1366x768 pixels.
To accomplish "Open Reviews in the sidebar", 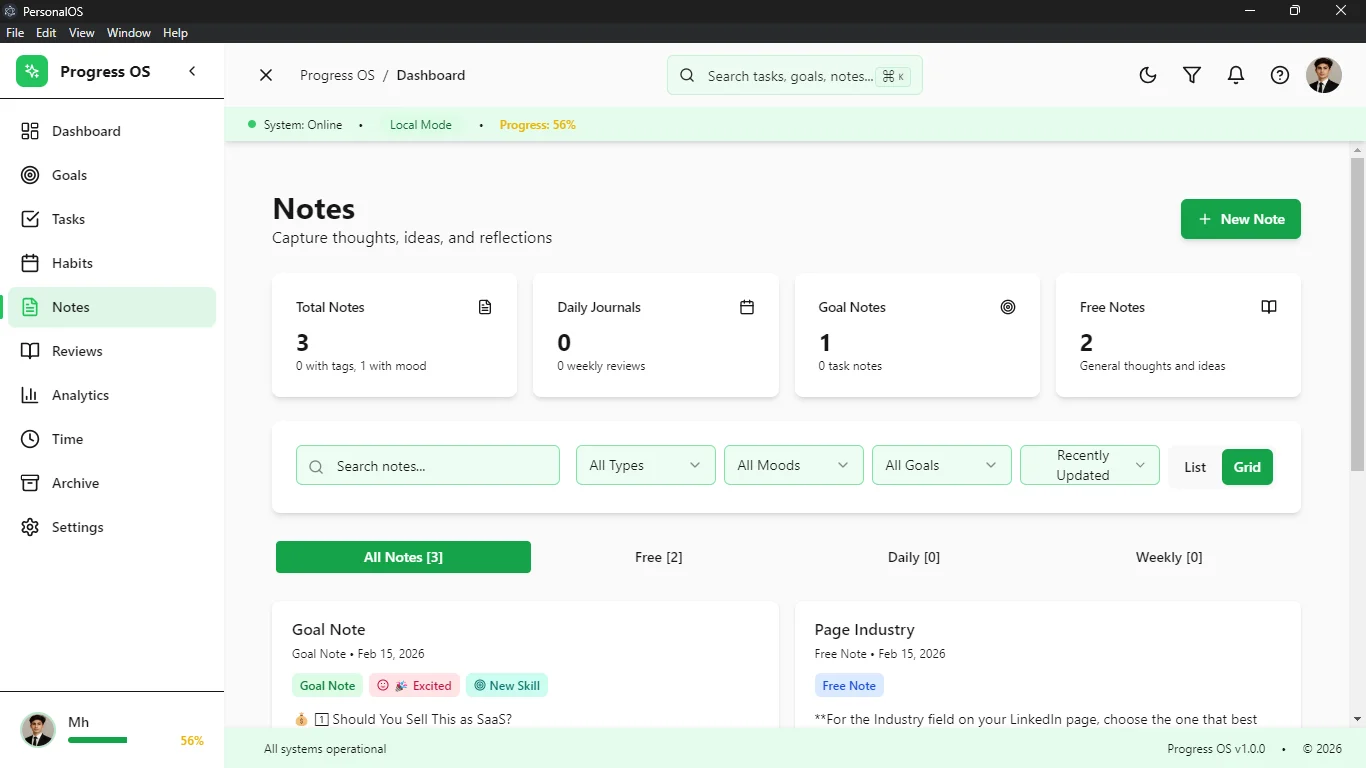I will point(112,351).
